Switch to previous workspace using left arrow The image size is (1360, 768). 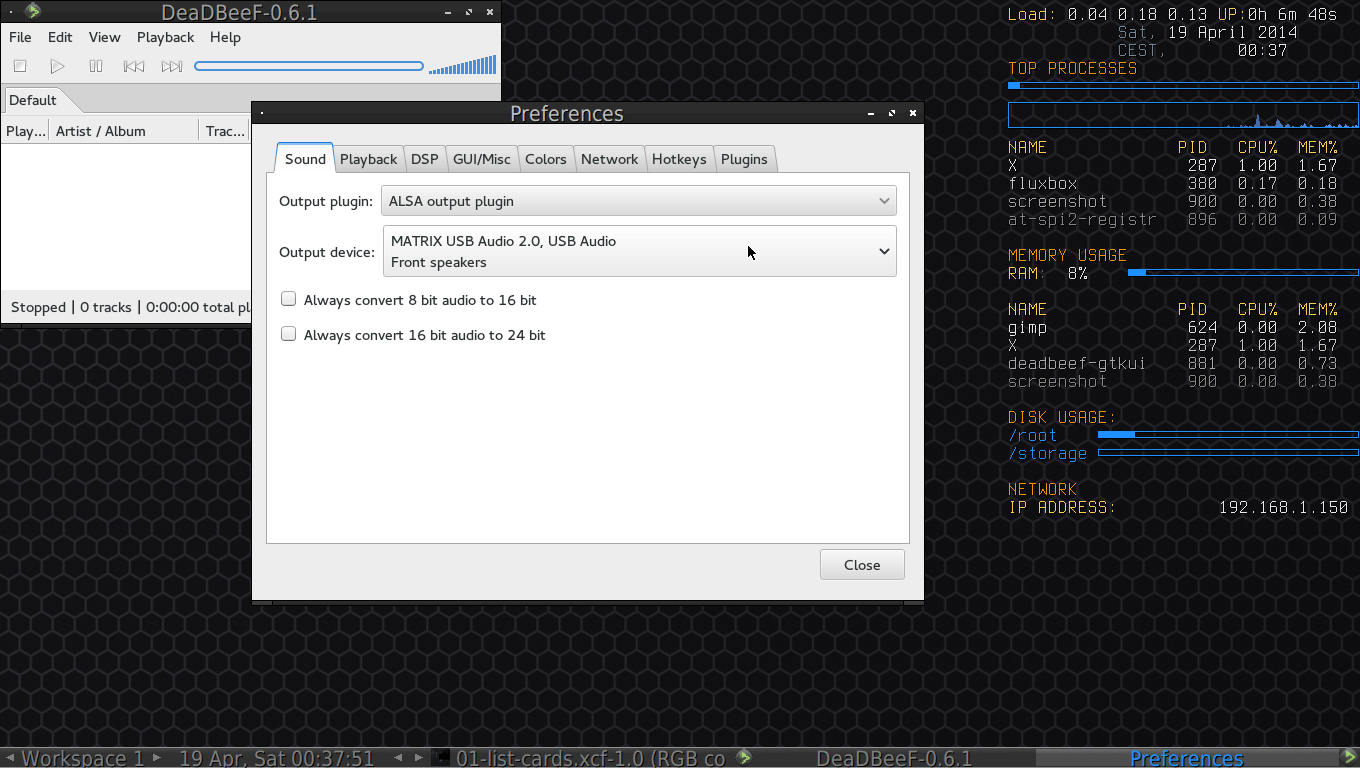tap(10, 758)
